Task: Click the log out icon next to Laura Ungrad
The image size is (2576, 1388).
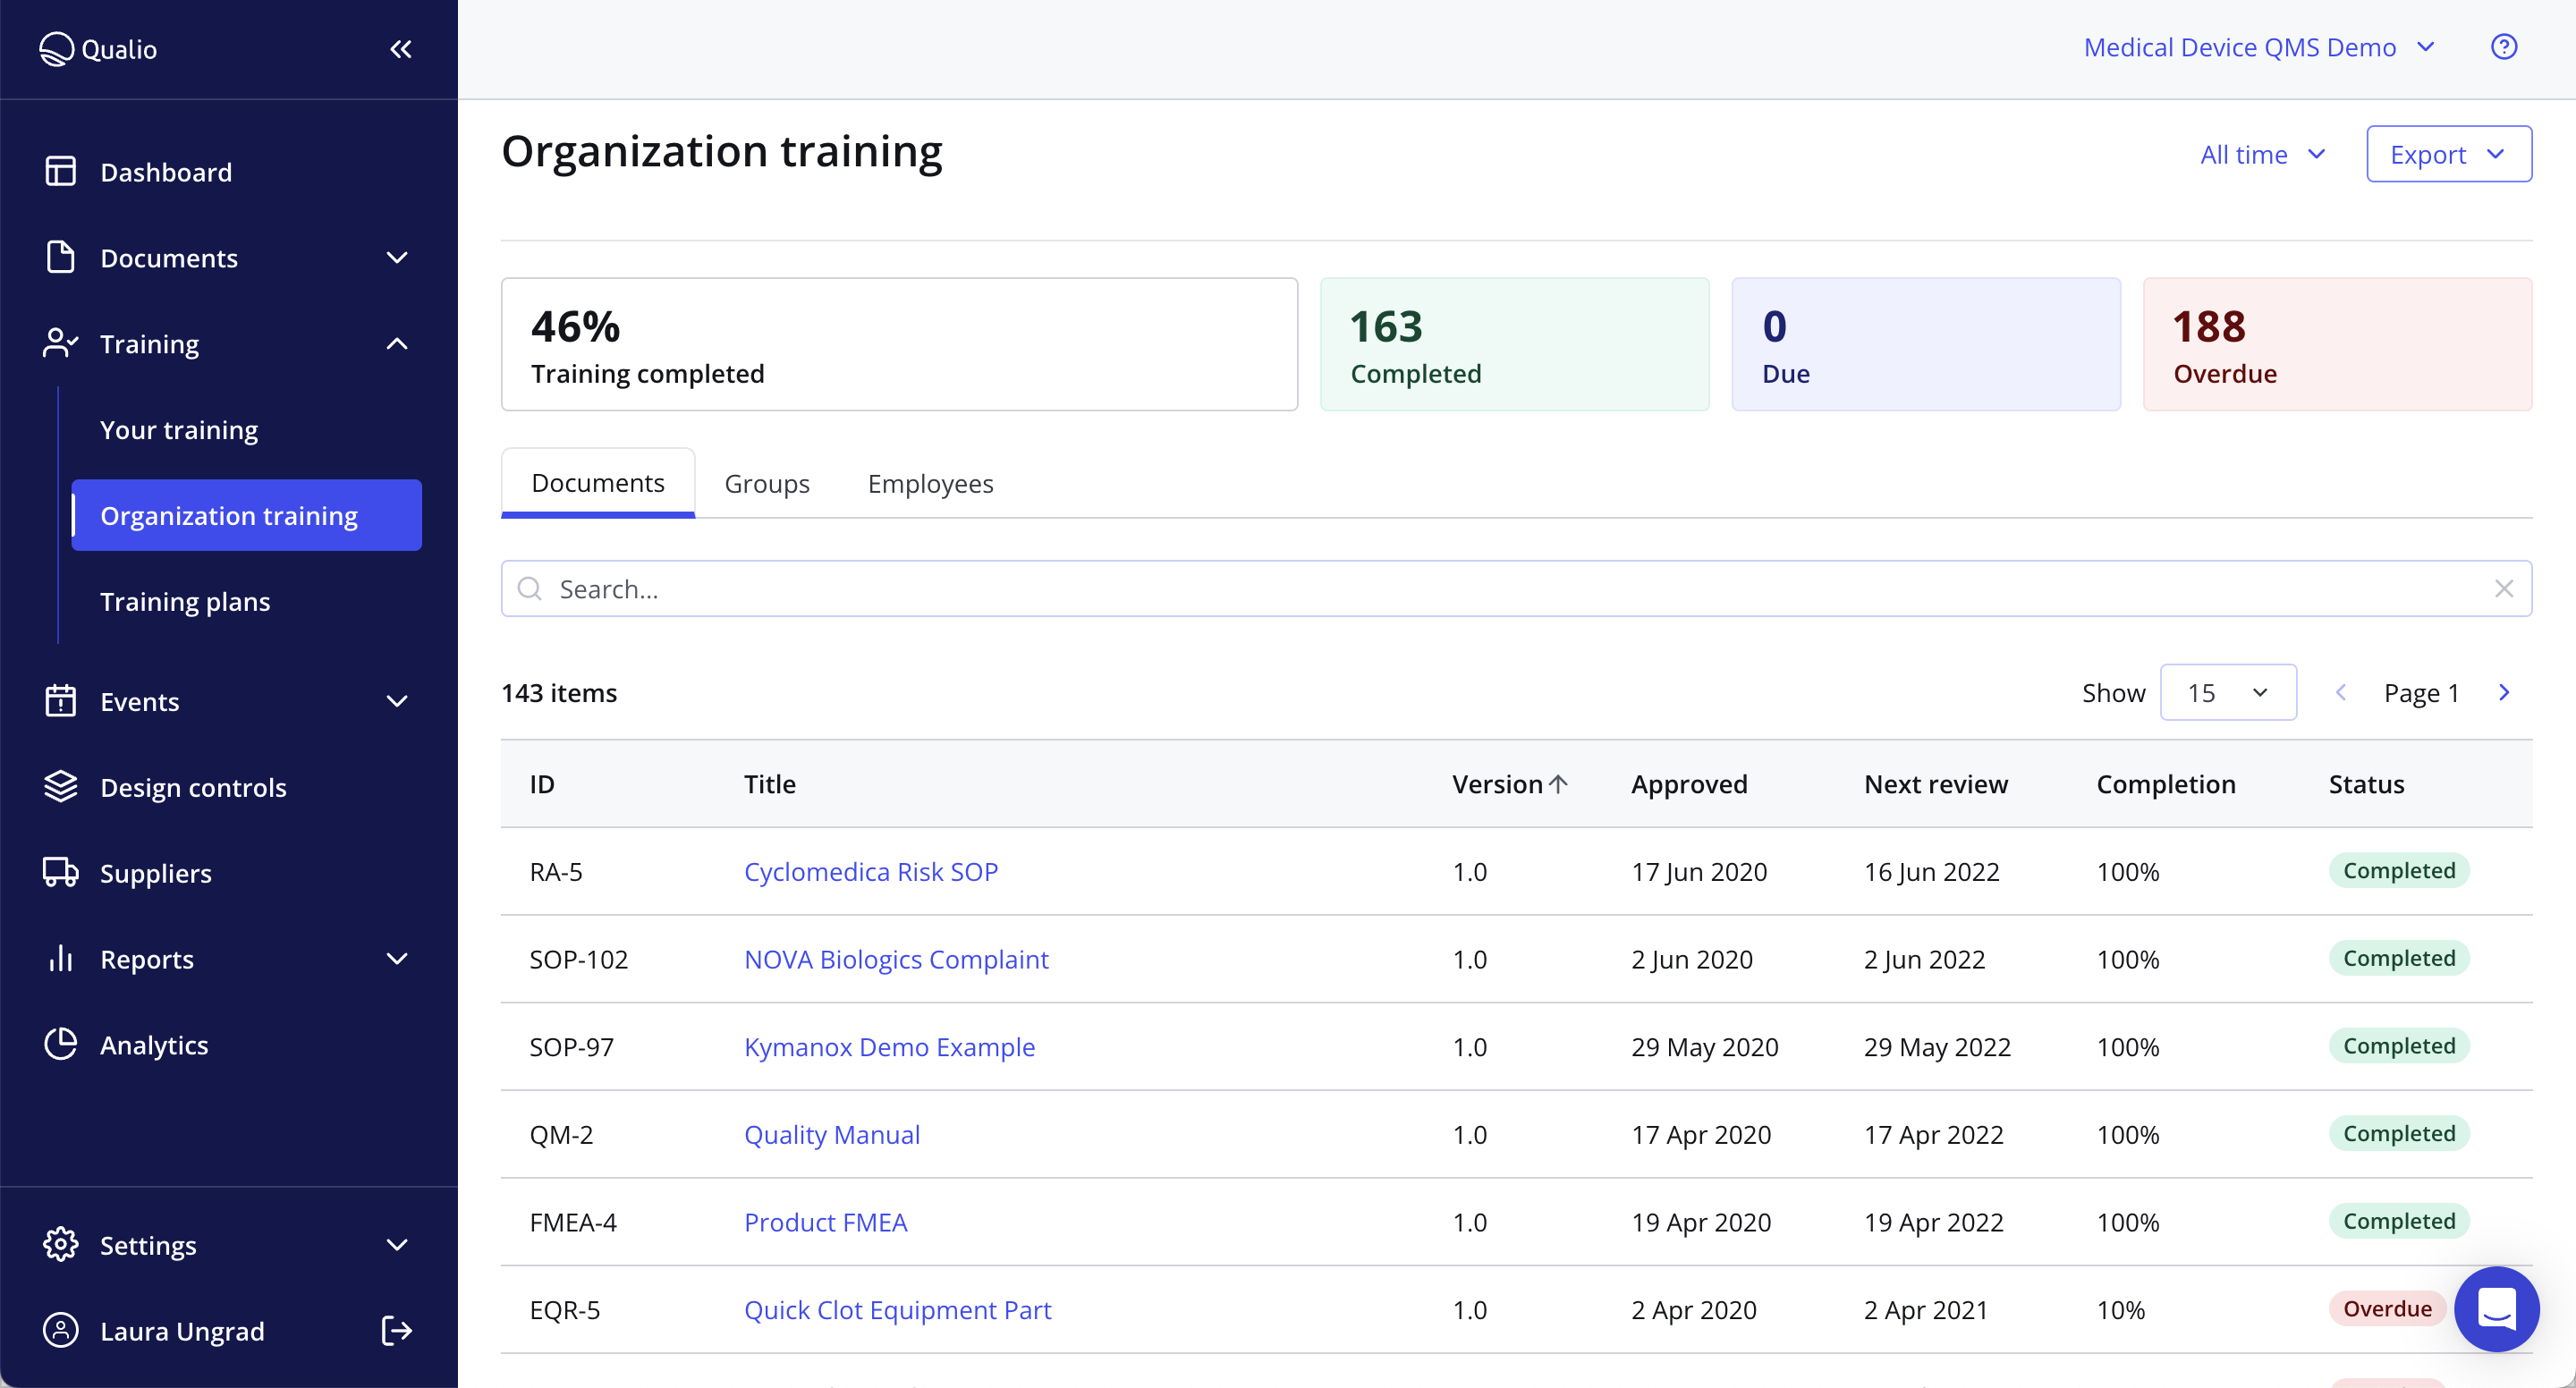Action: coord(396,1331)
